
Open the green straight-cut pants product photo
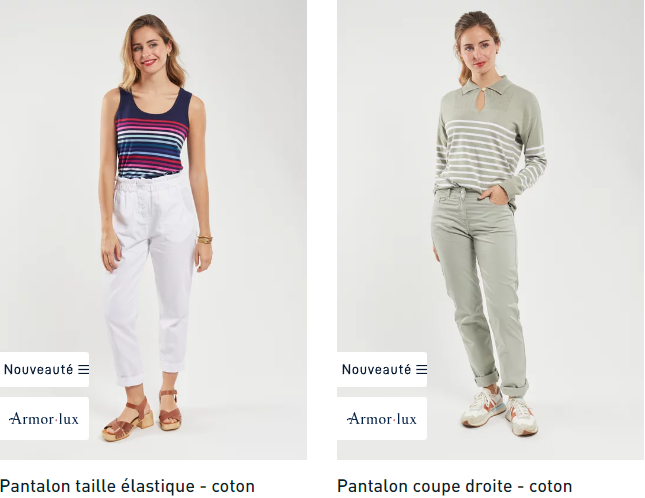point(491,229)
